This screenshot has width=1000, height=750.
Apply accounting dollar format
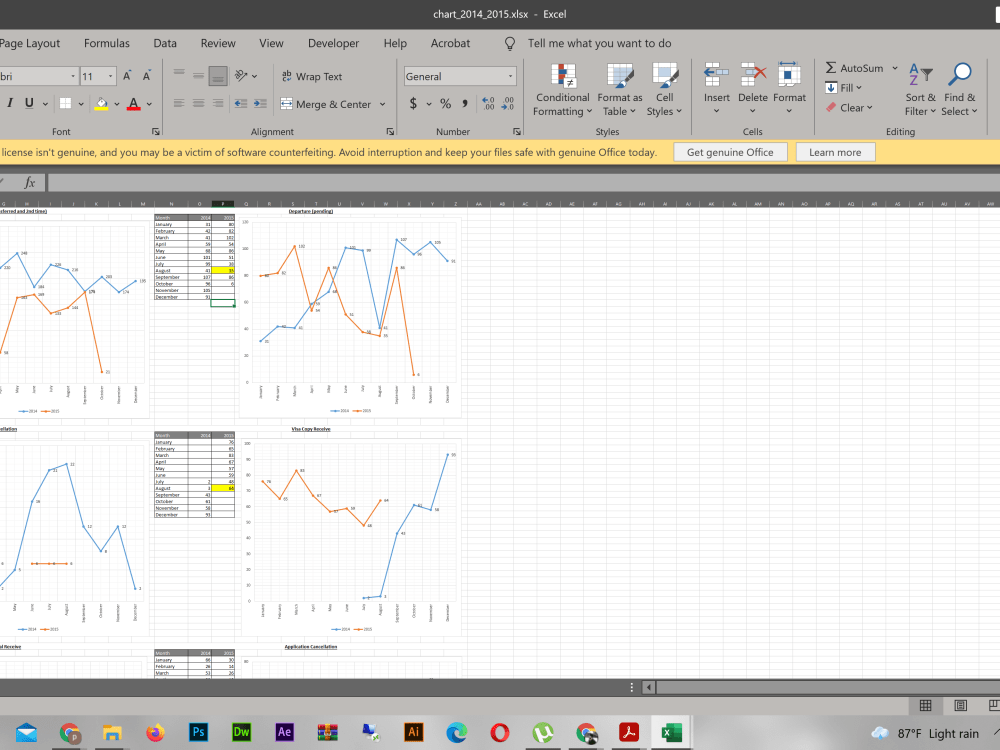413,103
